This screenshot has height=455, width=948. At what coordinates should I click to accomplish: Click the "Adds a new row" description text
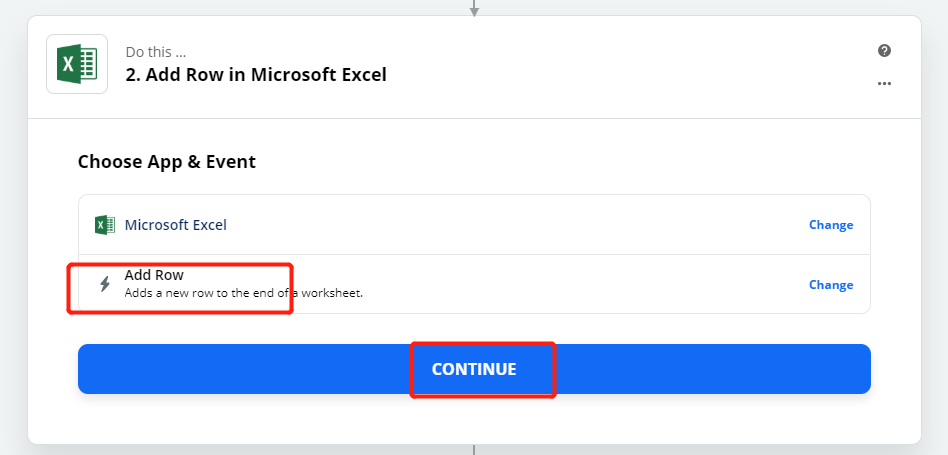point(244,294)
